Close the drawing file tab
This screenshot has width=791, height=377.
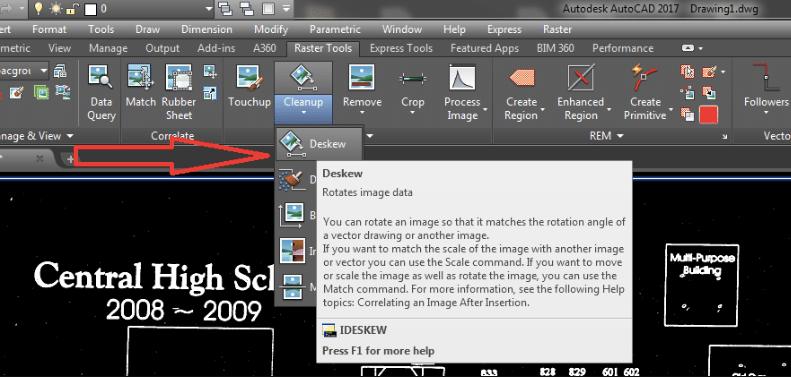click(x=40, y=158)
